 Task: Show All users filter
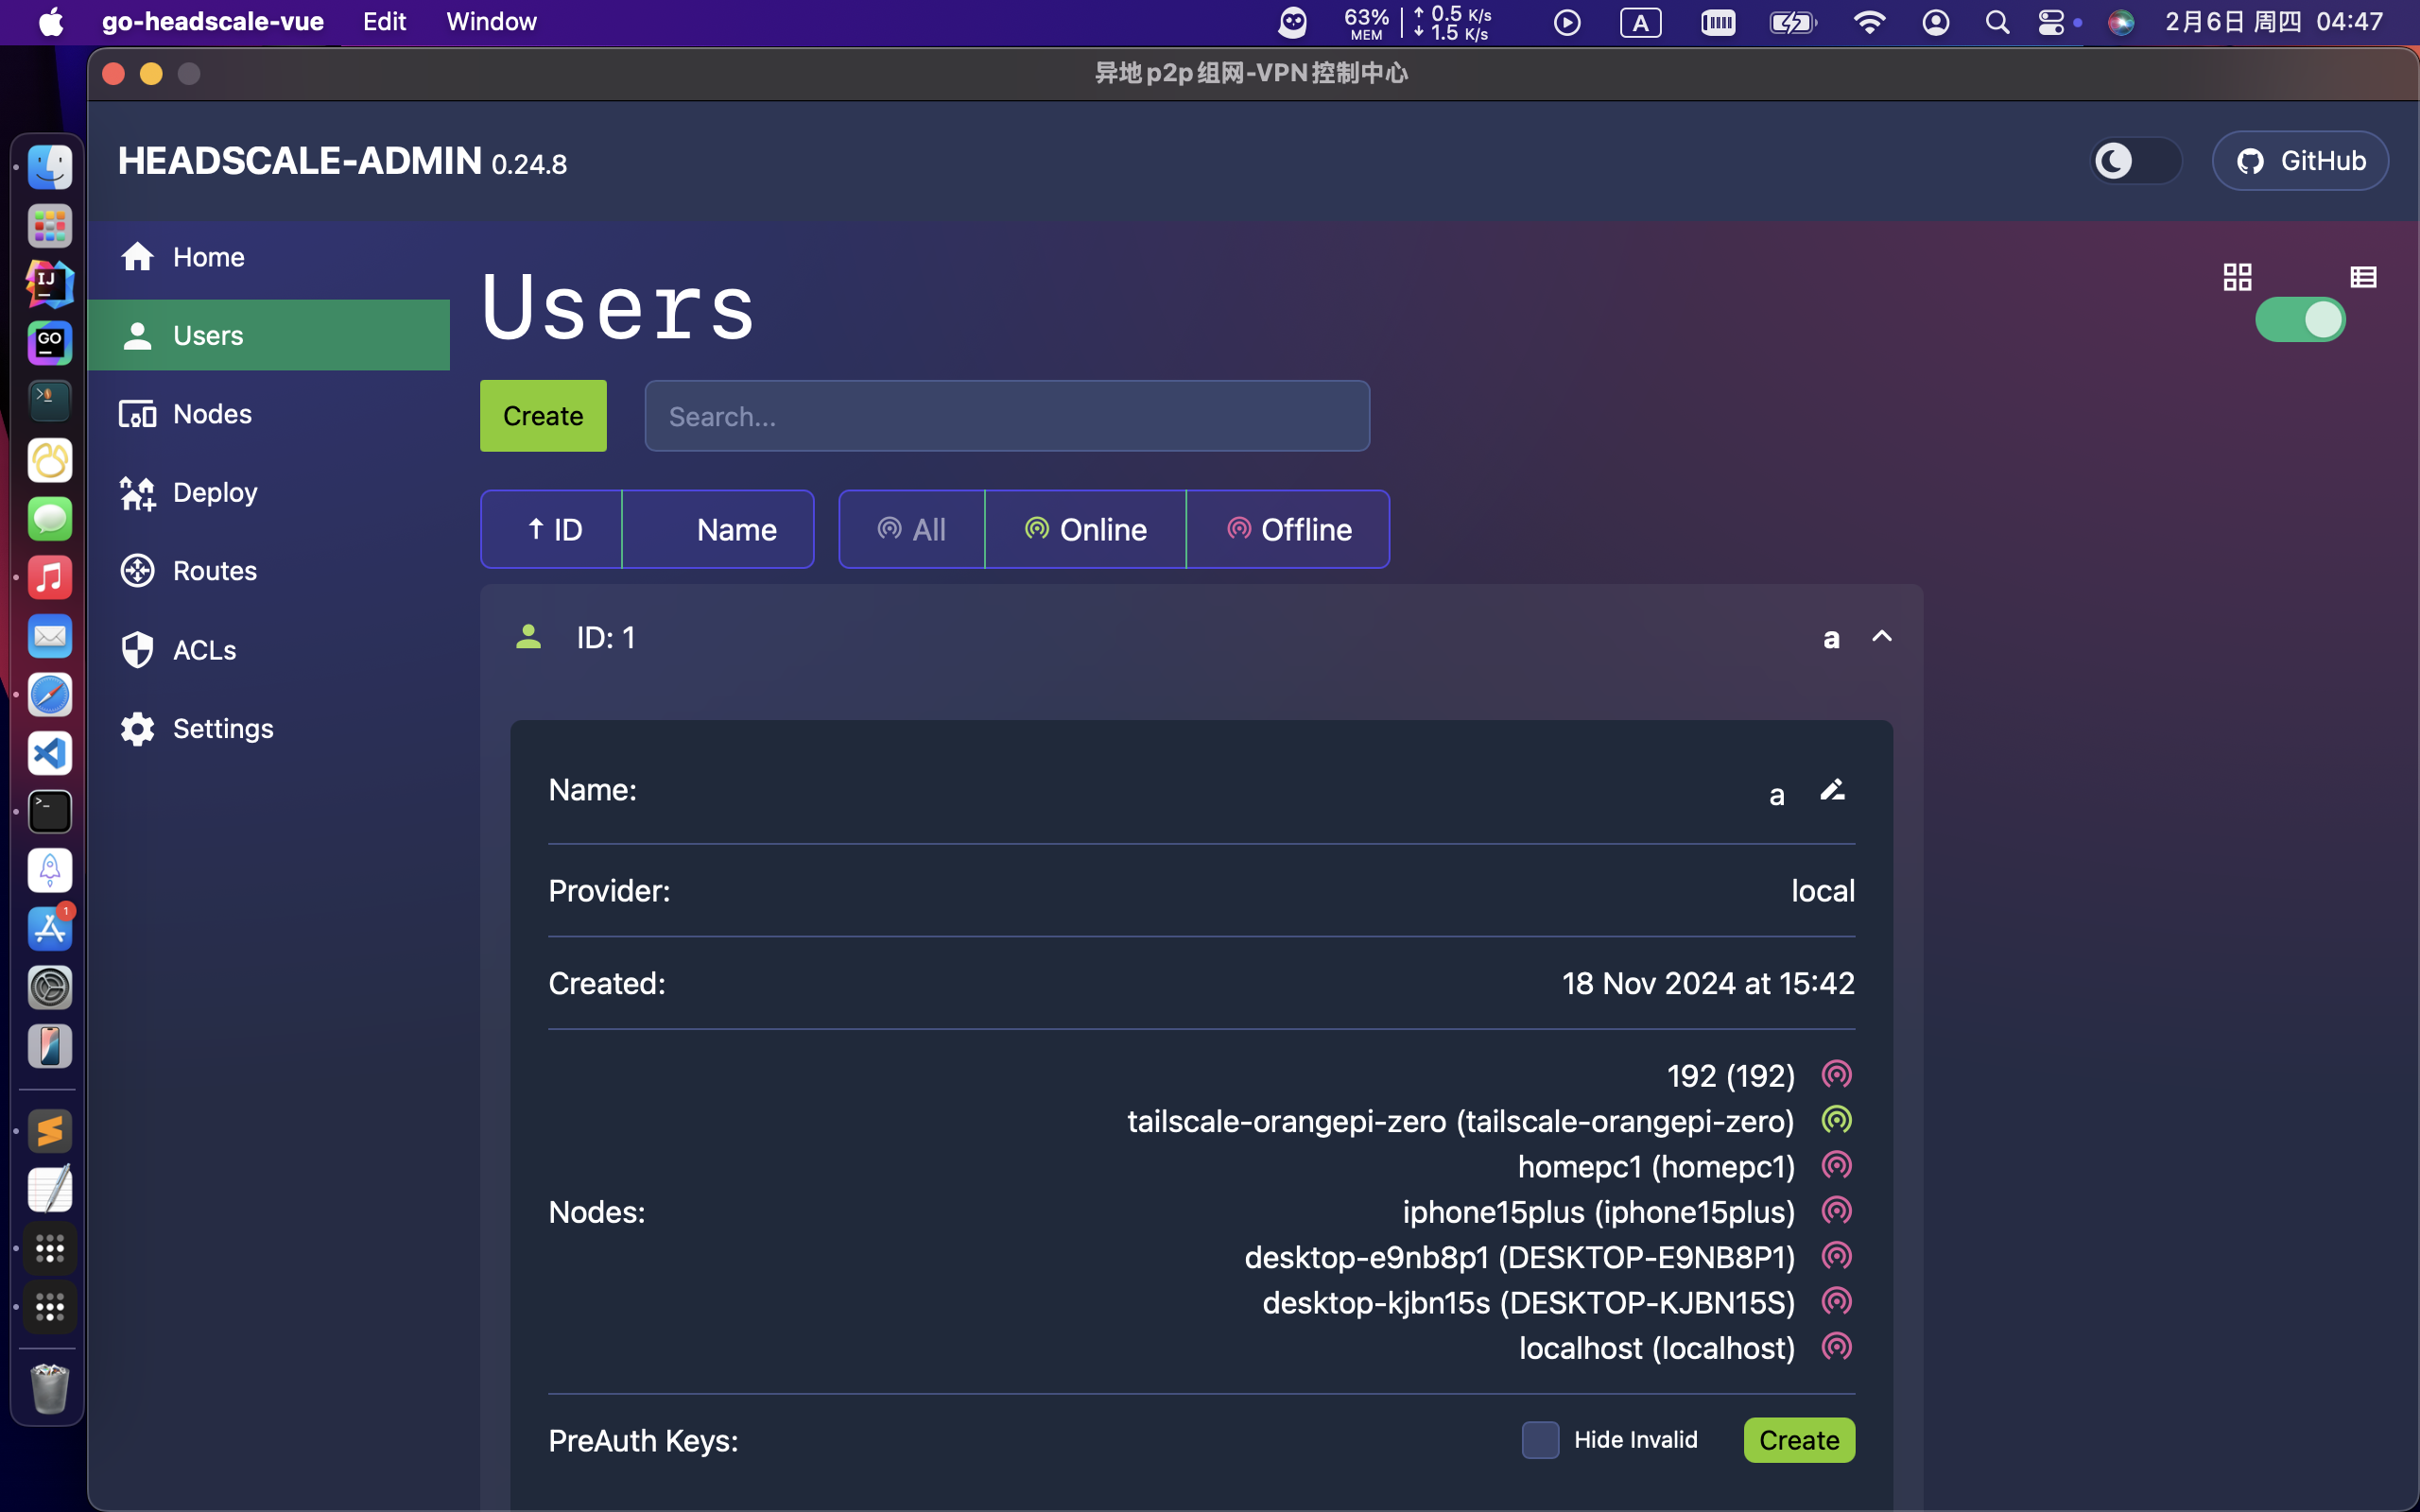[x=912, y=529]
